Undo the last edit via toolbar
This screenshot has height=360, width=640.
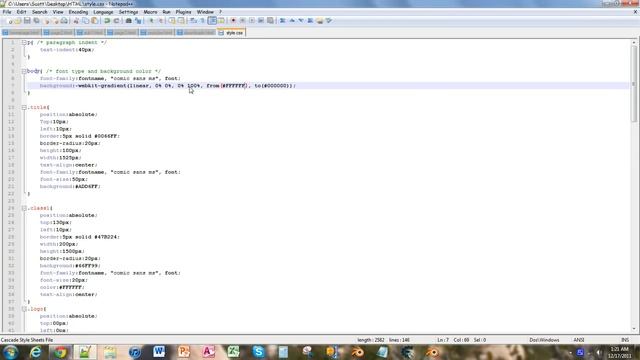point(107,20)
